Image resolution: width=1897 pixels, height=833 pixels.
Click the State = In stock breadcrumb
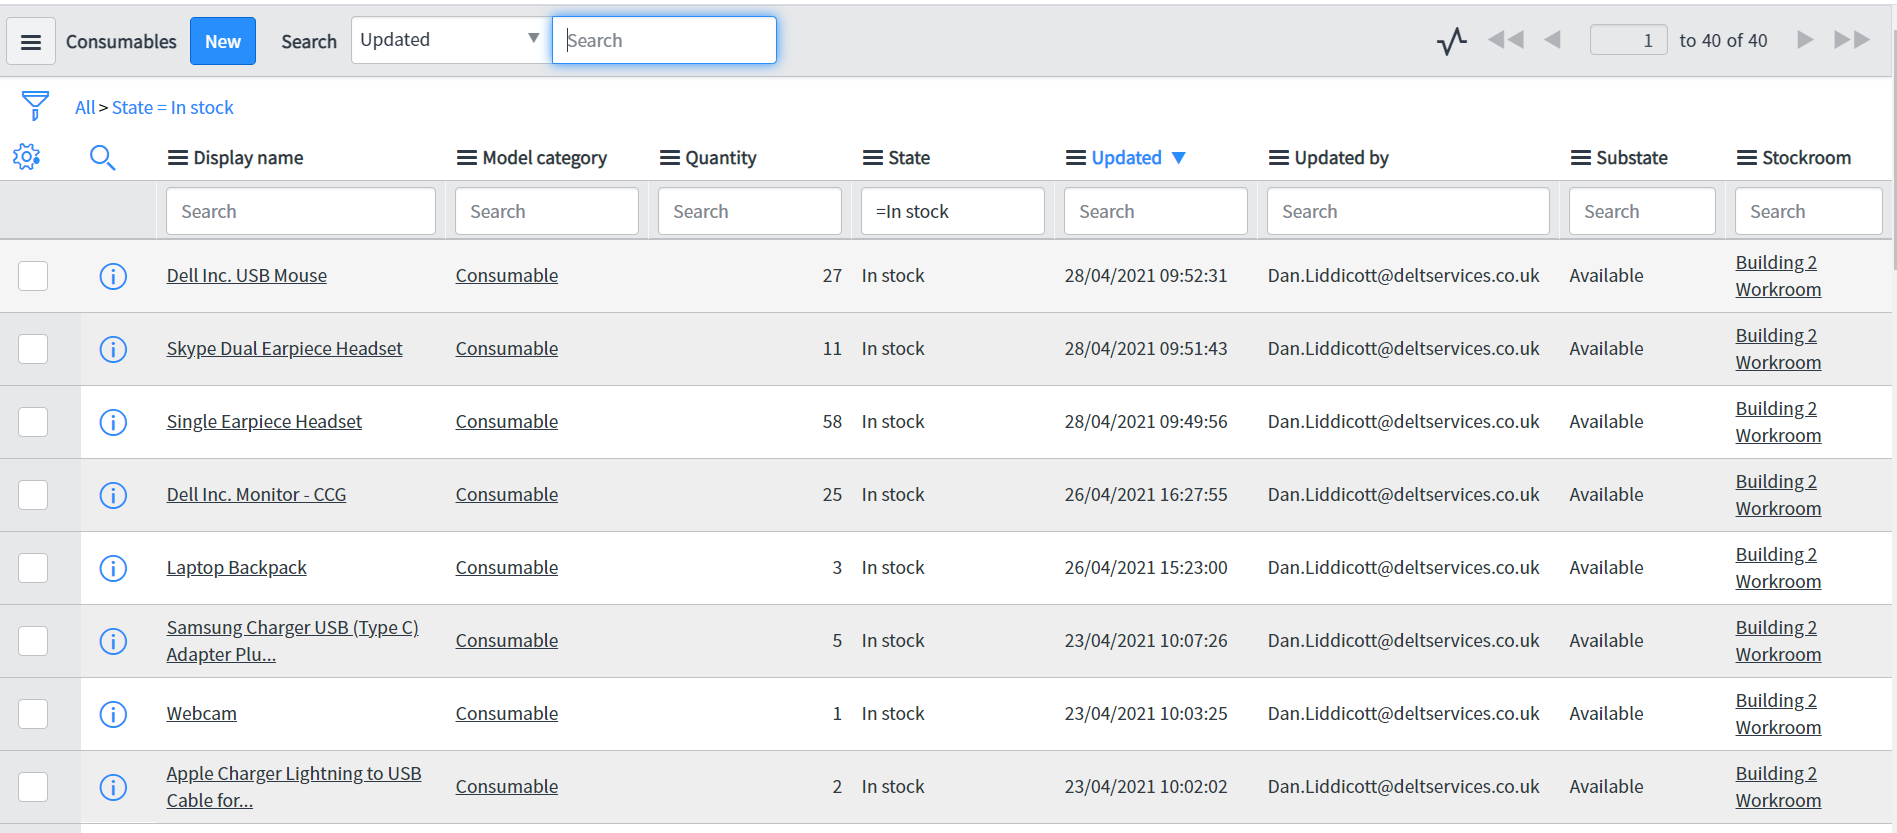172,107
